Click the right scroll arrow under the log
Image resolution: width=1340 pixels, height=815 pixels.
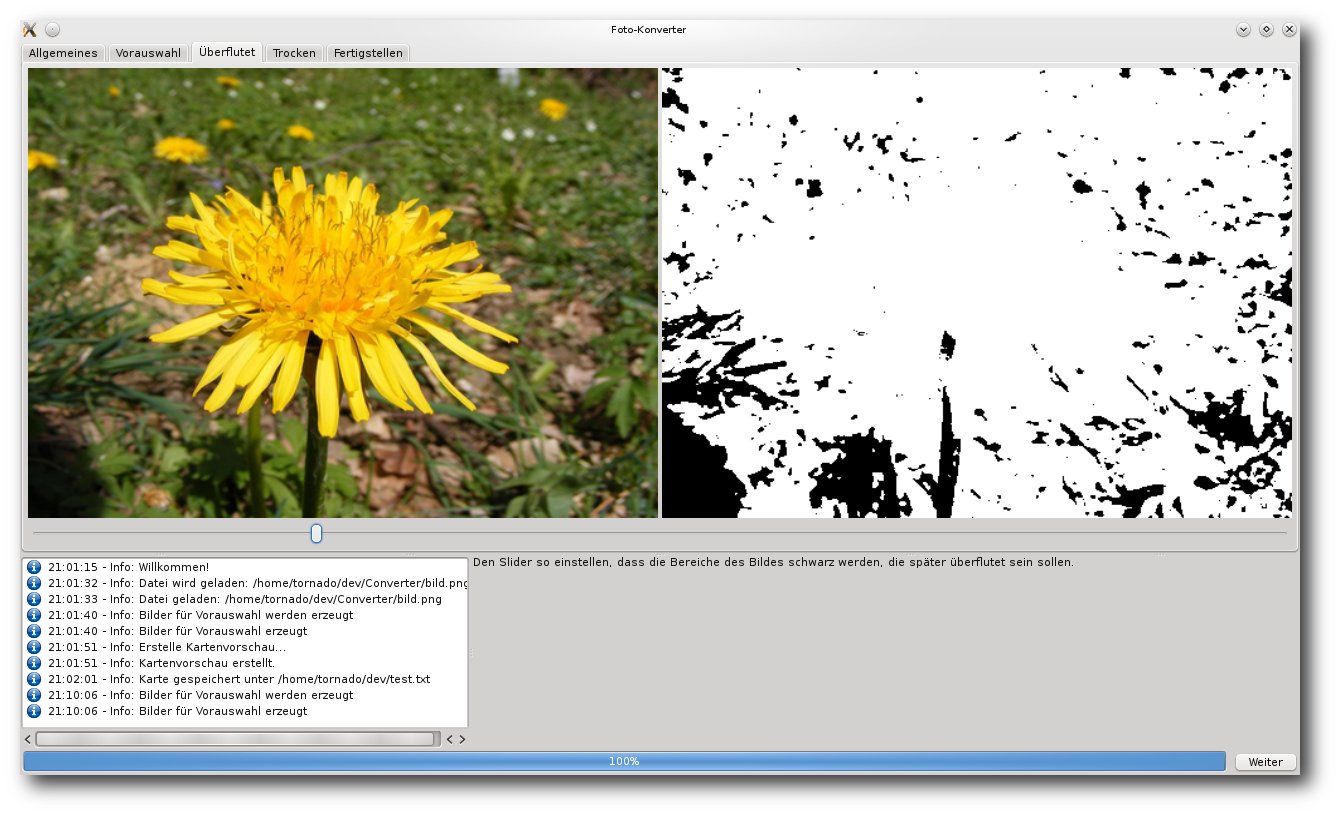click(462, 739)
